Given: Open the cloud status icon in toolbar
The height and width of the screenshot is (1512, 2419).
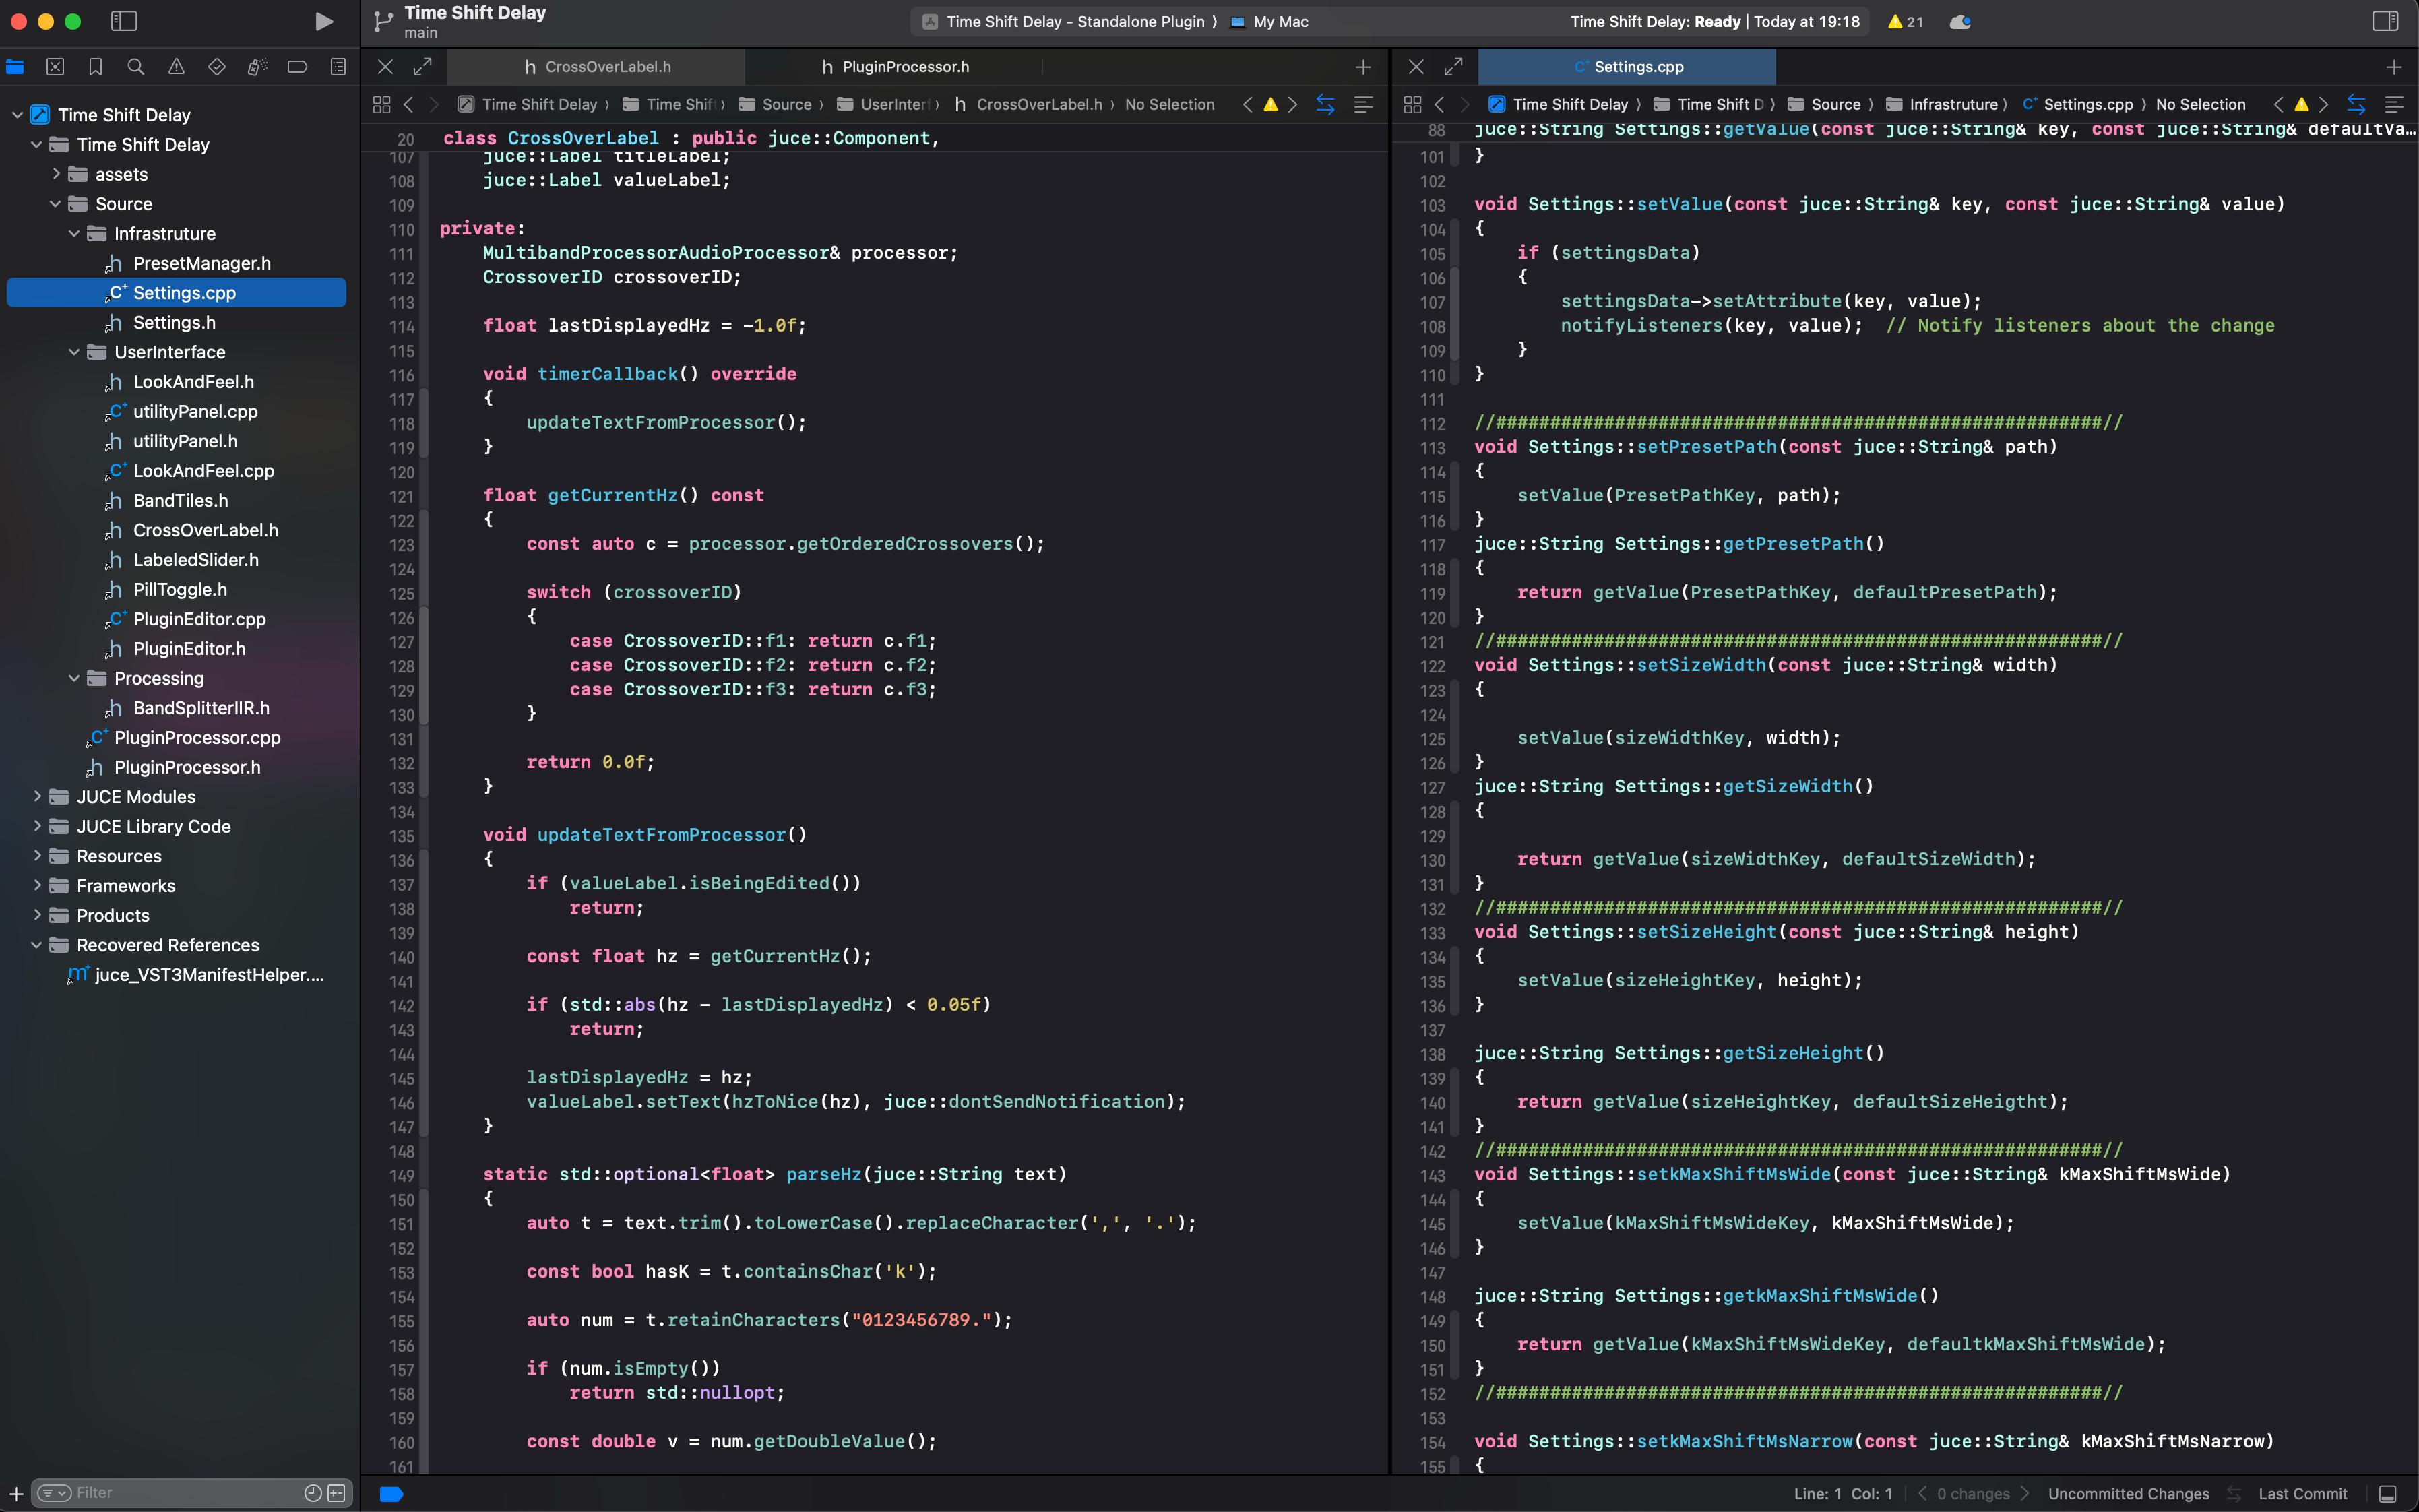Looking at the screenshot, I should tap(1960, 22).
